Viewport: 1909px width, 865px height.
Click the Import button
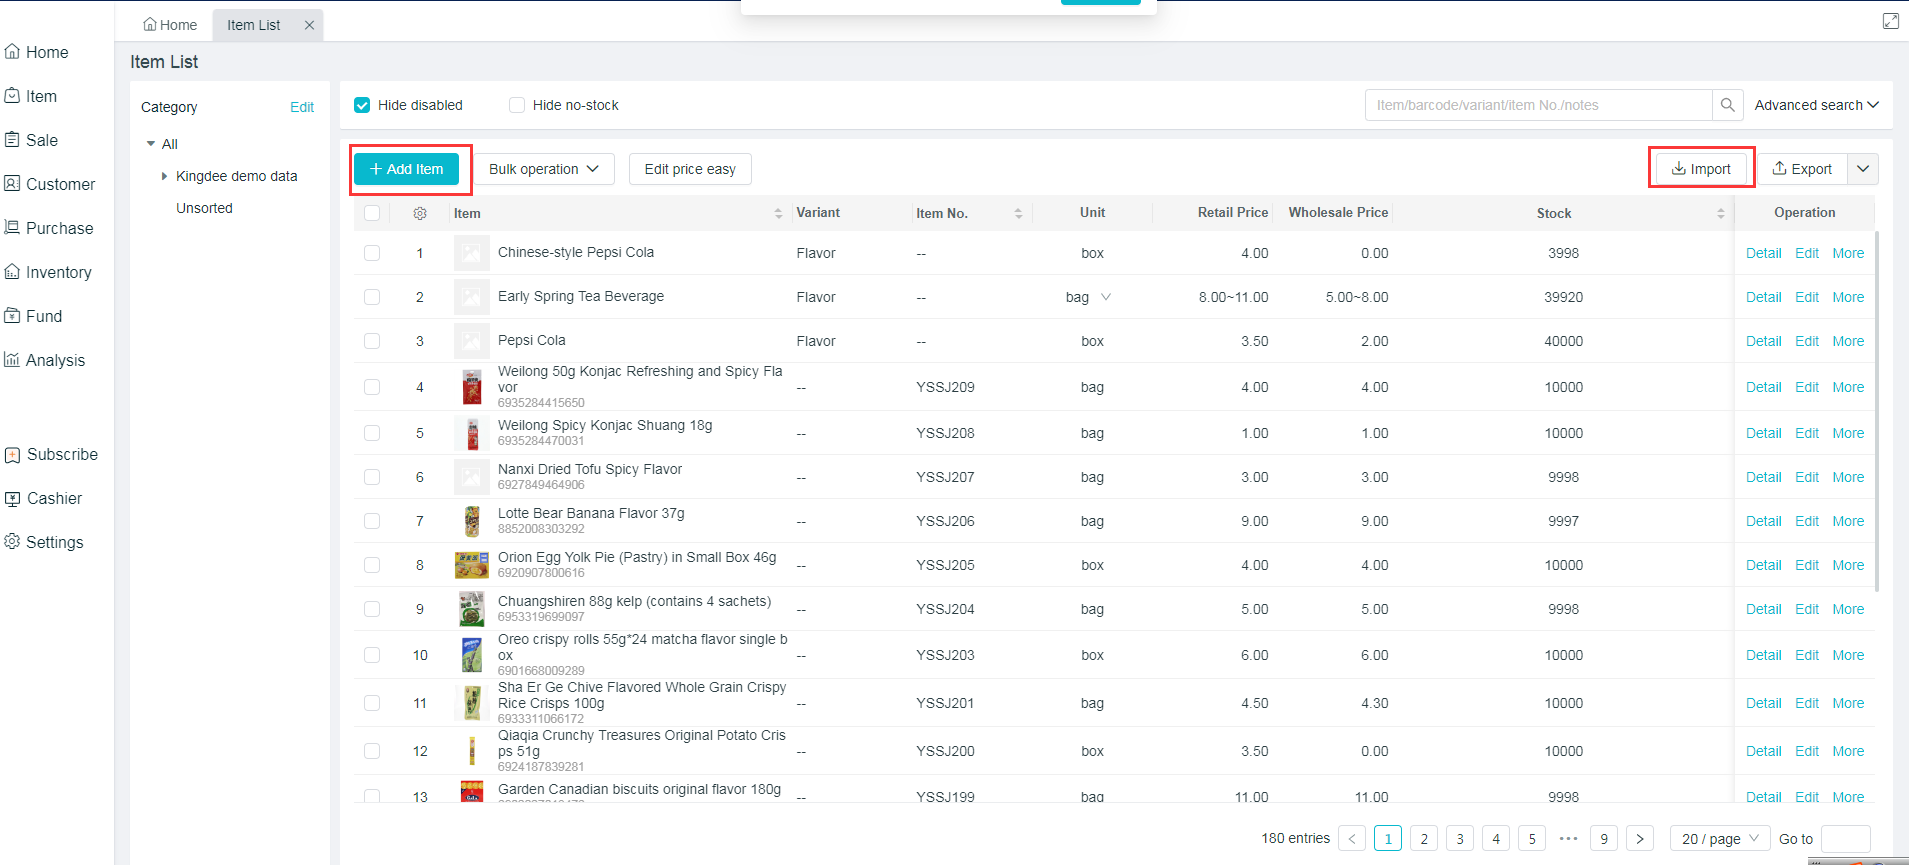tap(1701, 169)
